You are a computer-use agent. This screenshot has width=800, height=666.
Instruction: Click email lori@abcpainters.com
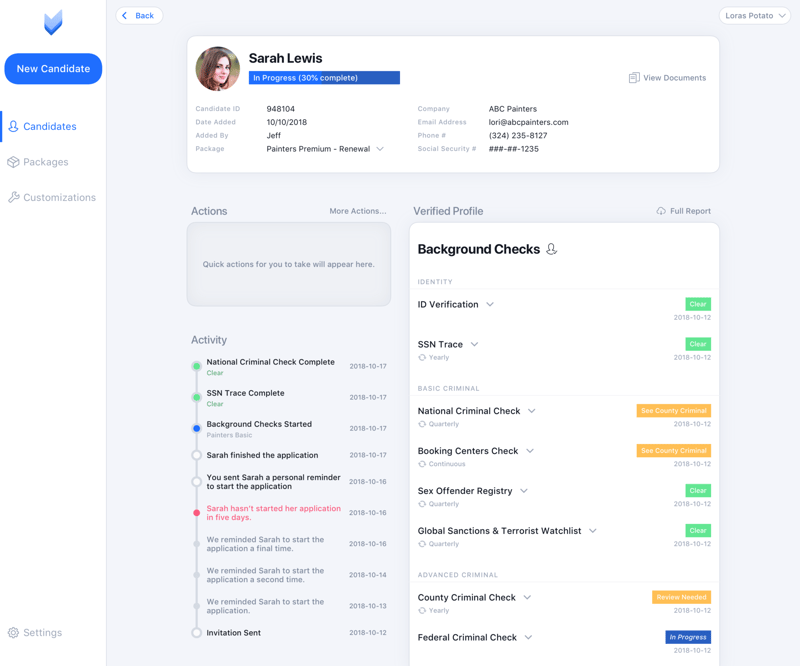click(x=529, y=122)
